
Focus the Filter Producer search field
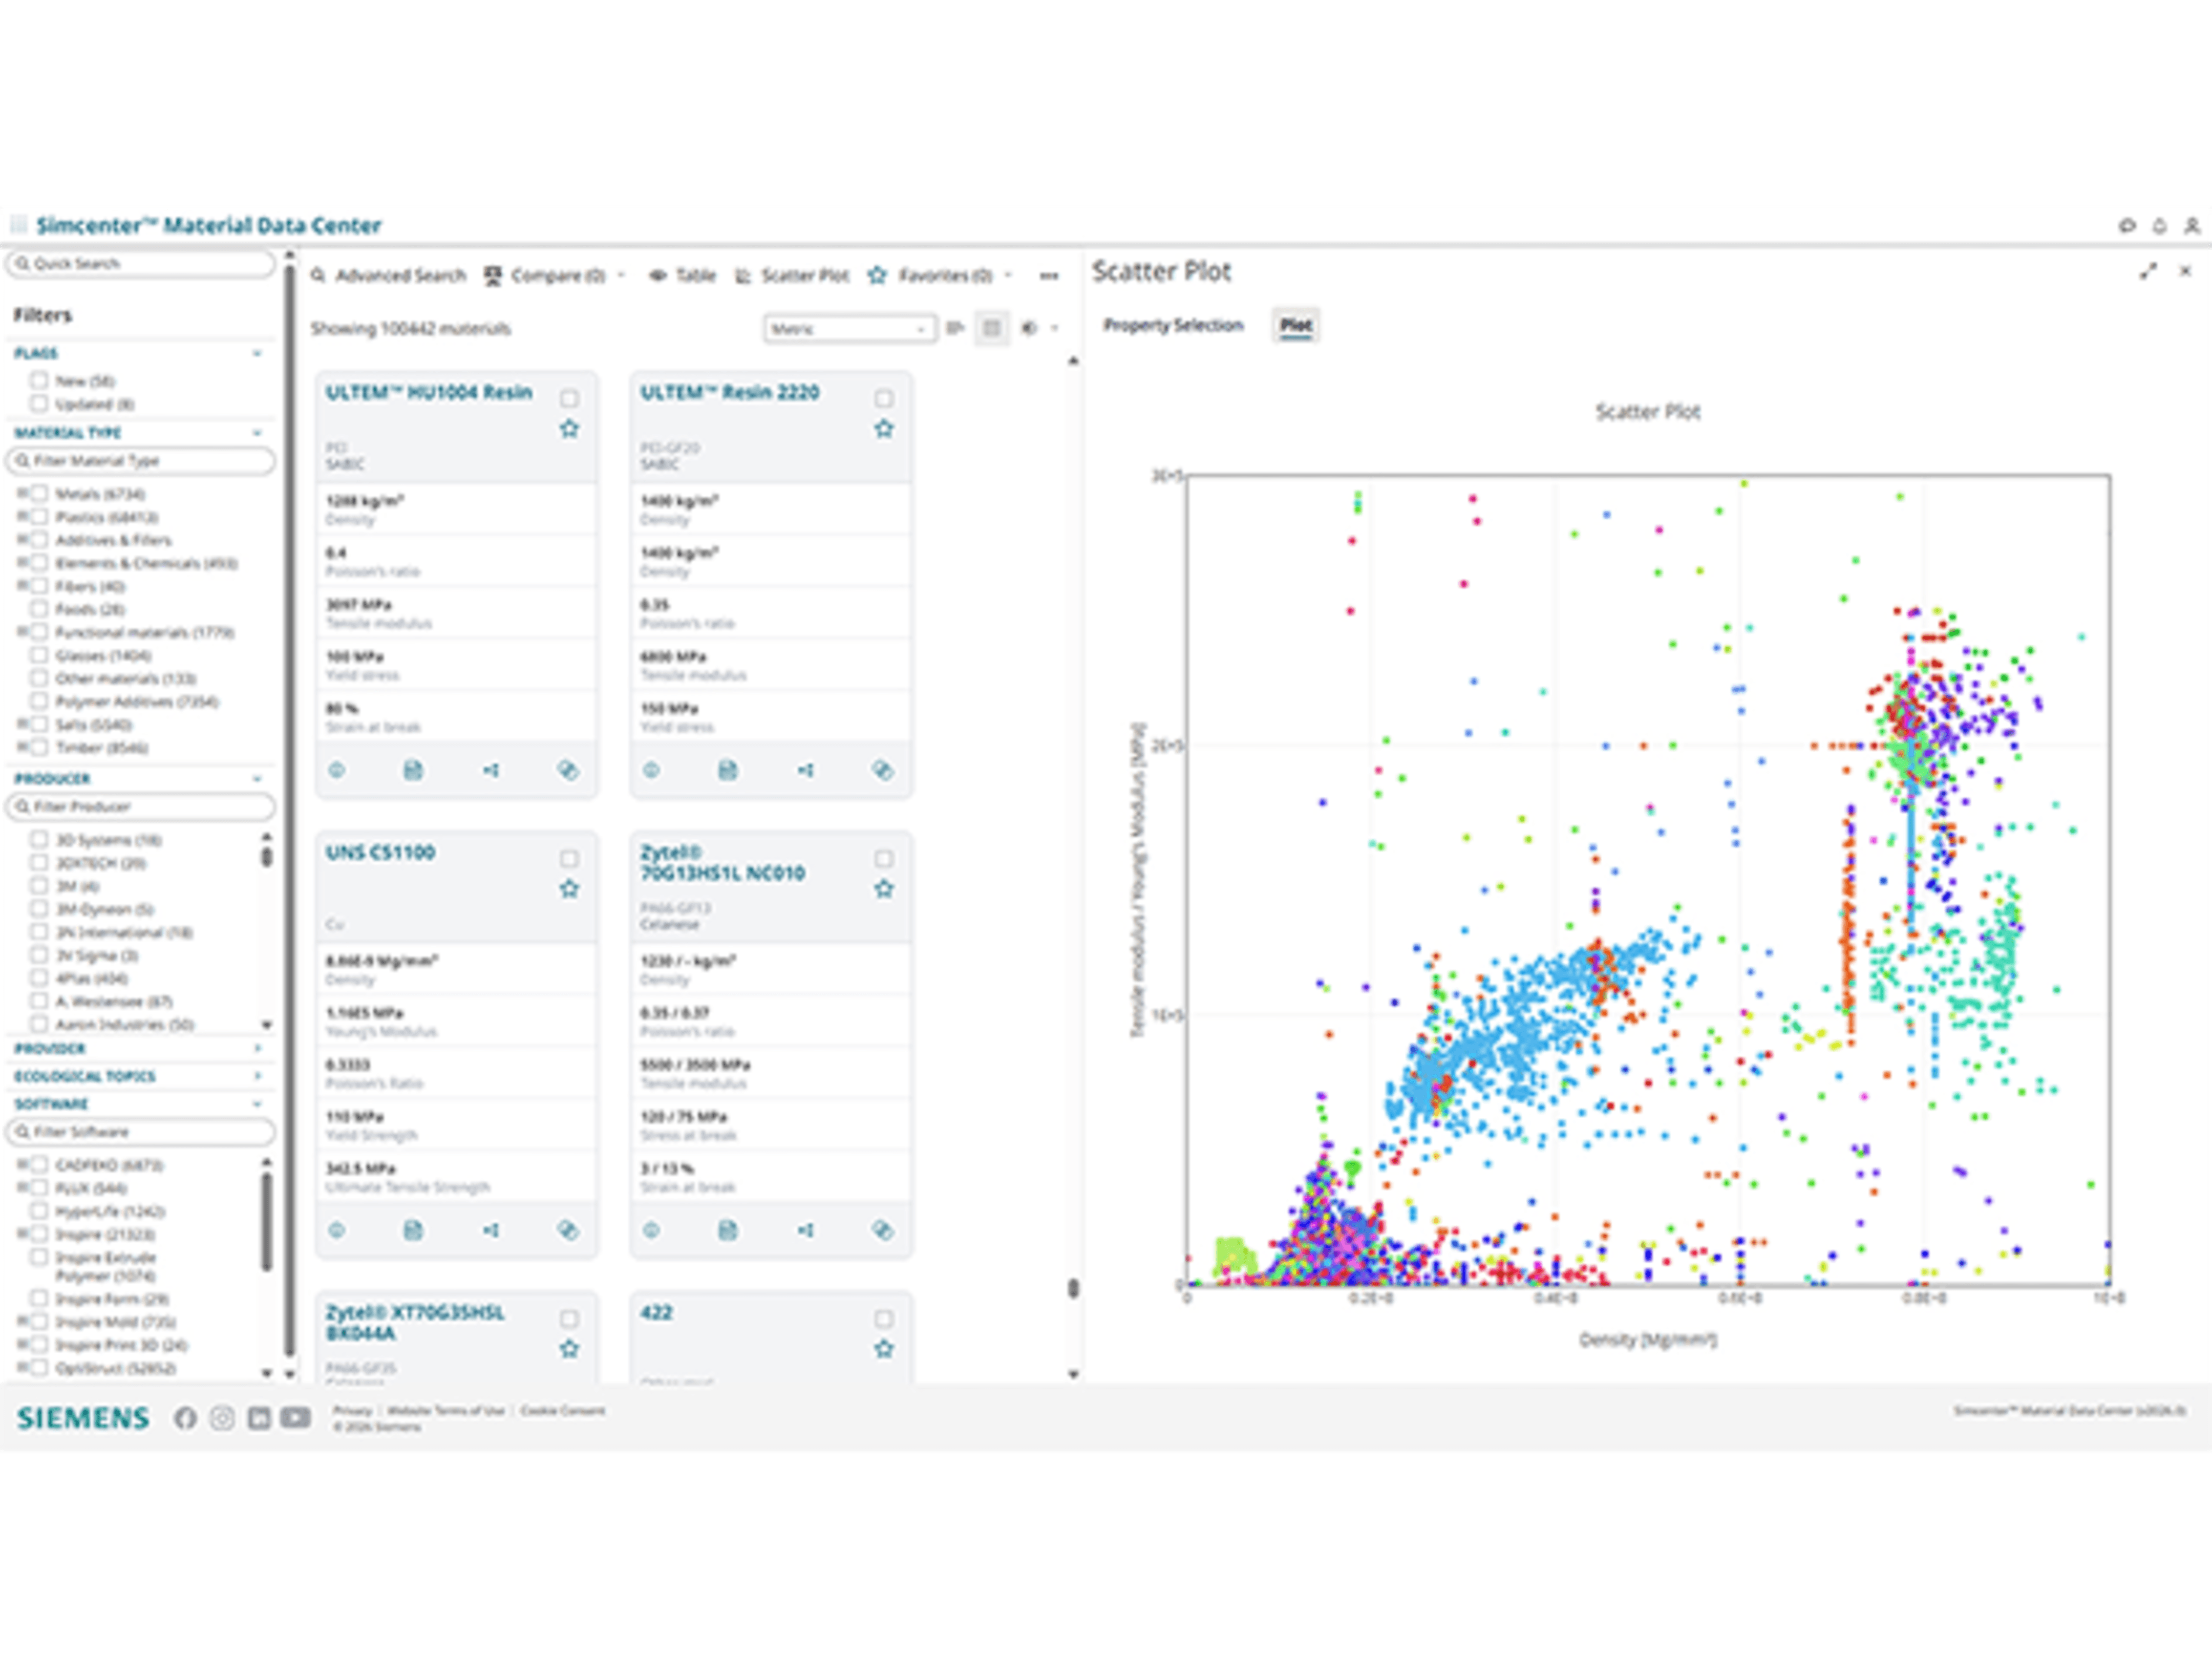pyautogui.click(x=141, y=807)
